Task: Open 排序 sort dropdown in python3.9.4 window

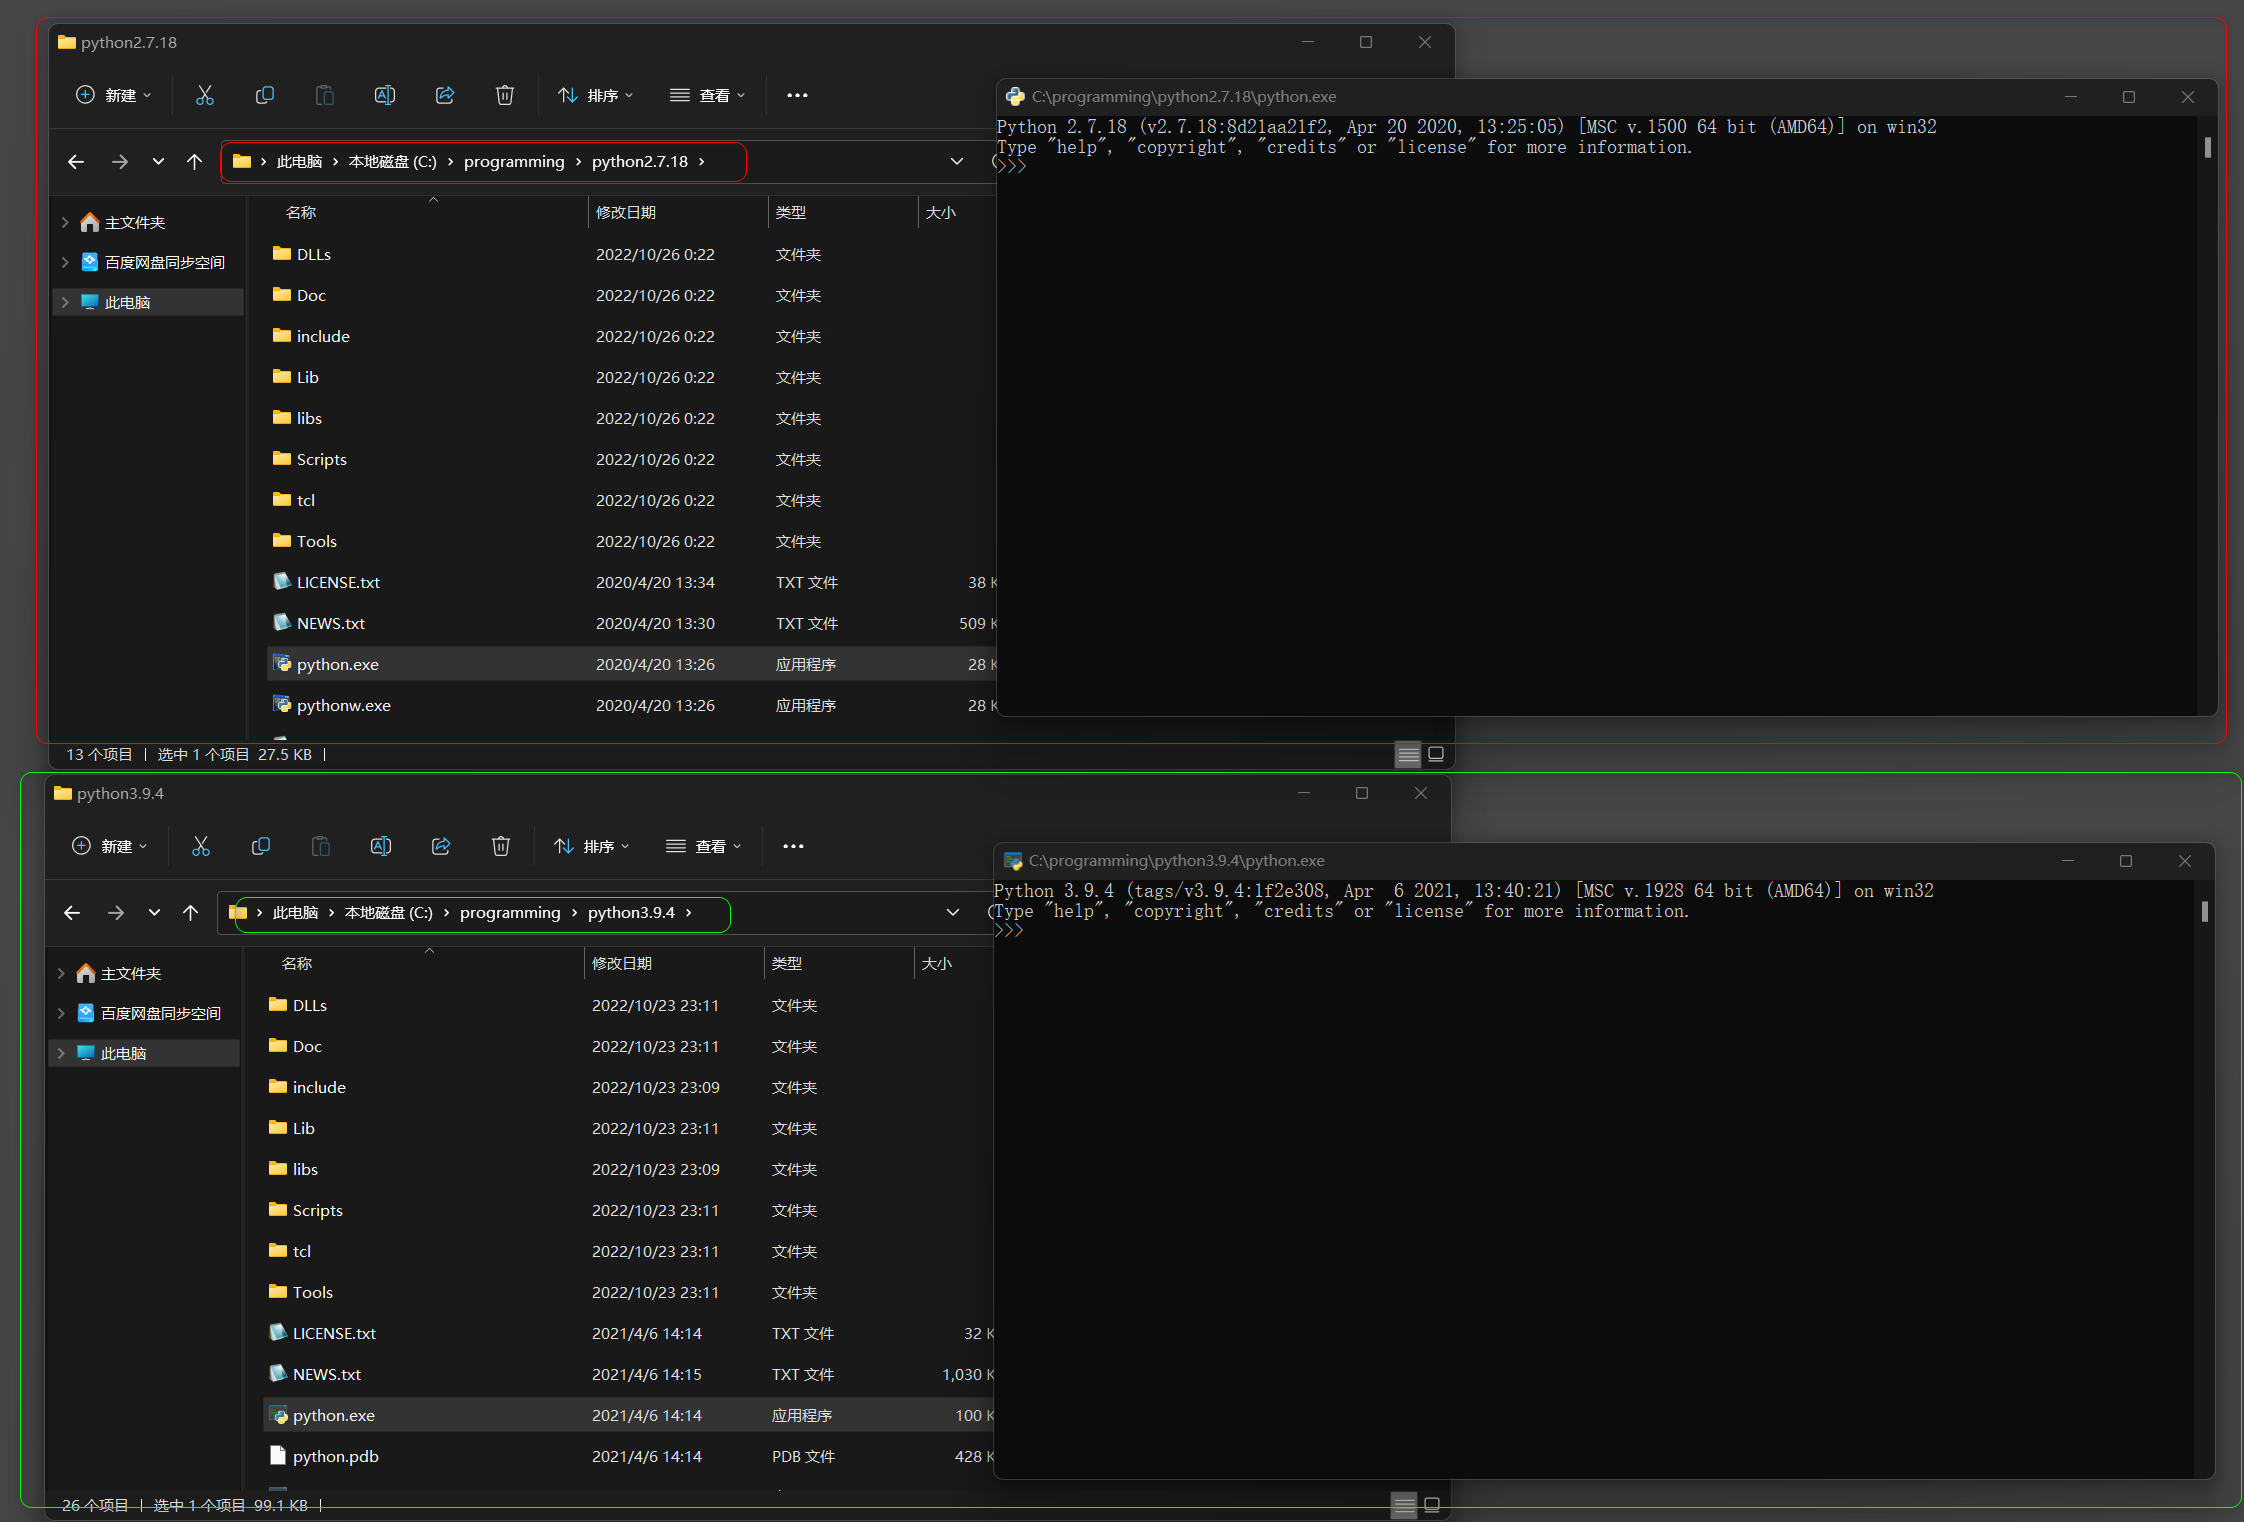Action: [x=591, y=846]
